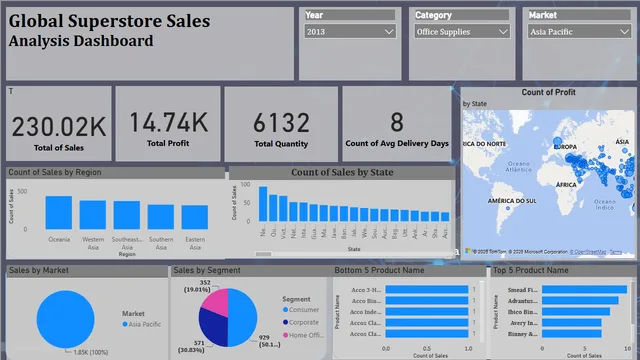Click the Asia Pacific pie in Sales by Market
The width and height of the screenshot is (640, 360).
tap(65, 319)
